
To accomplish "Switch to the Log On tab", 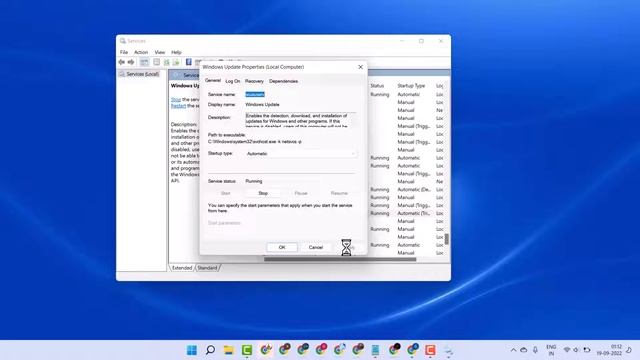I will click(233, 81).
